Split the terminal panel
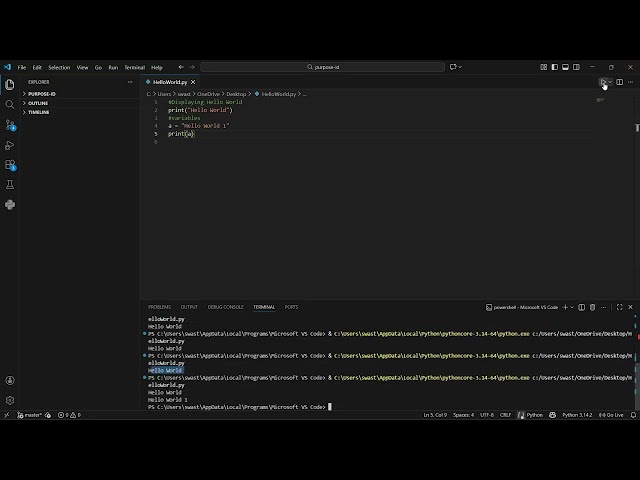Screen dimensions: 640x480 point(582,307)
